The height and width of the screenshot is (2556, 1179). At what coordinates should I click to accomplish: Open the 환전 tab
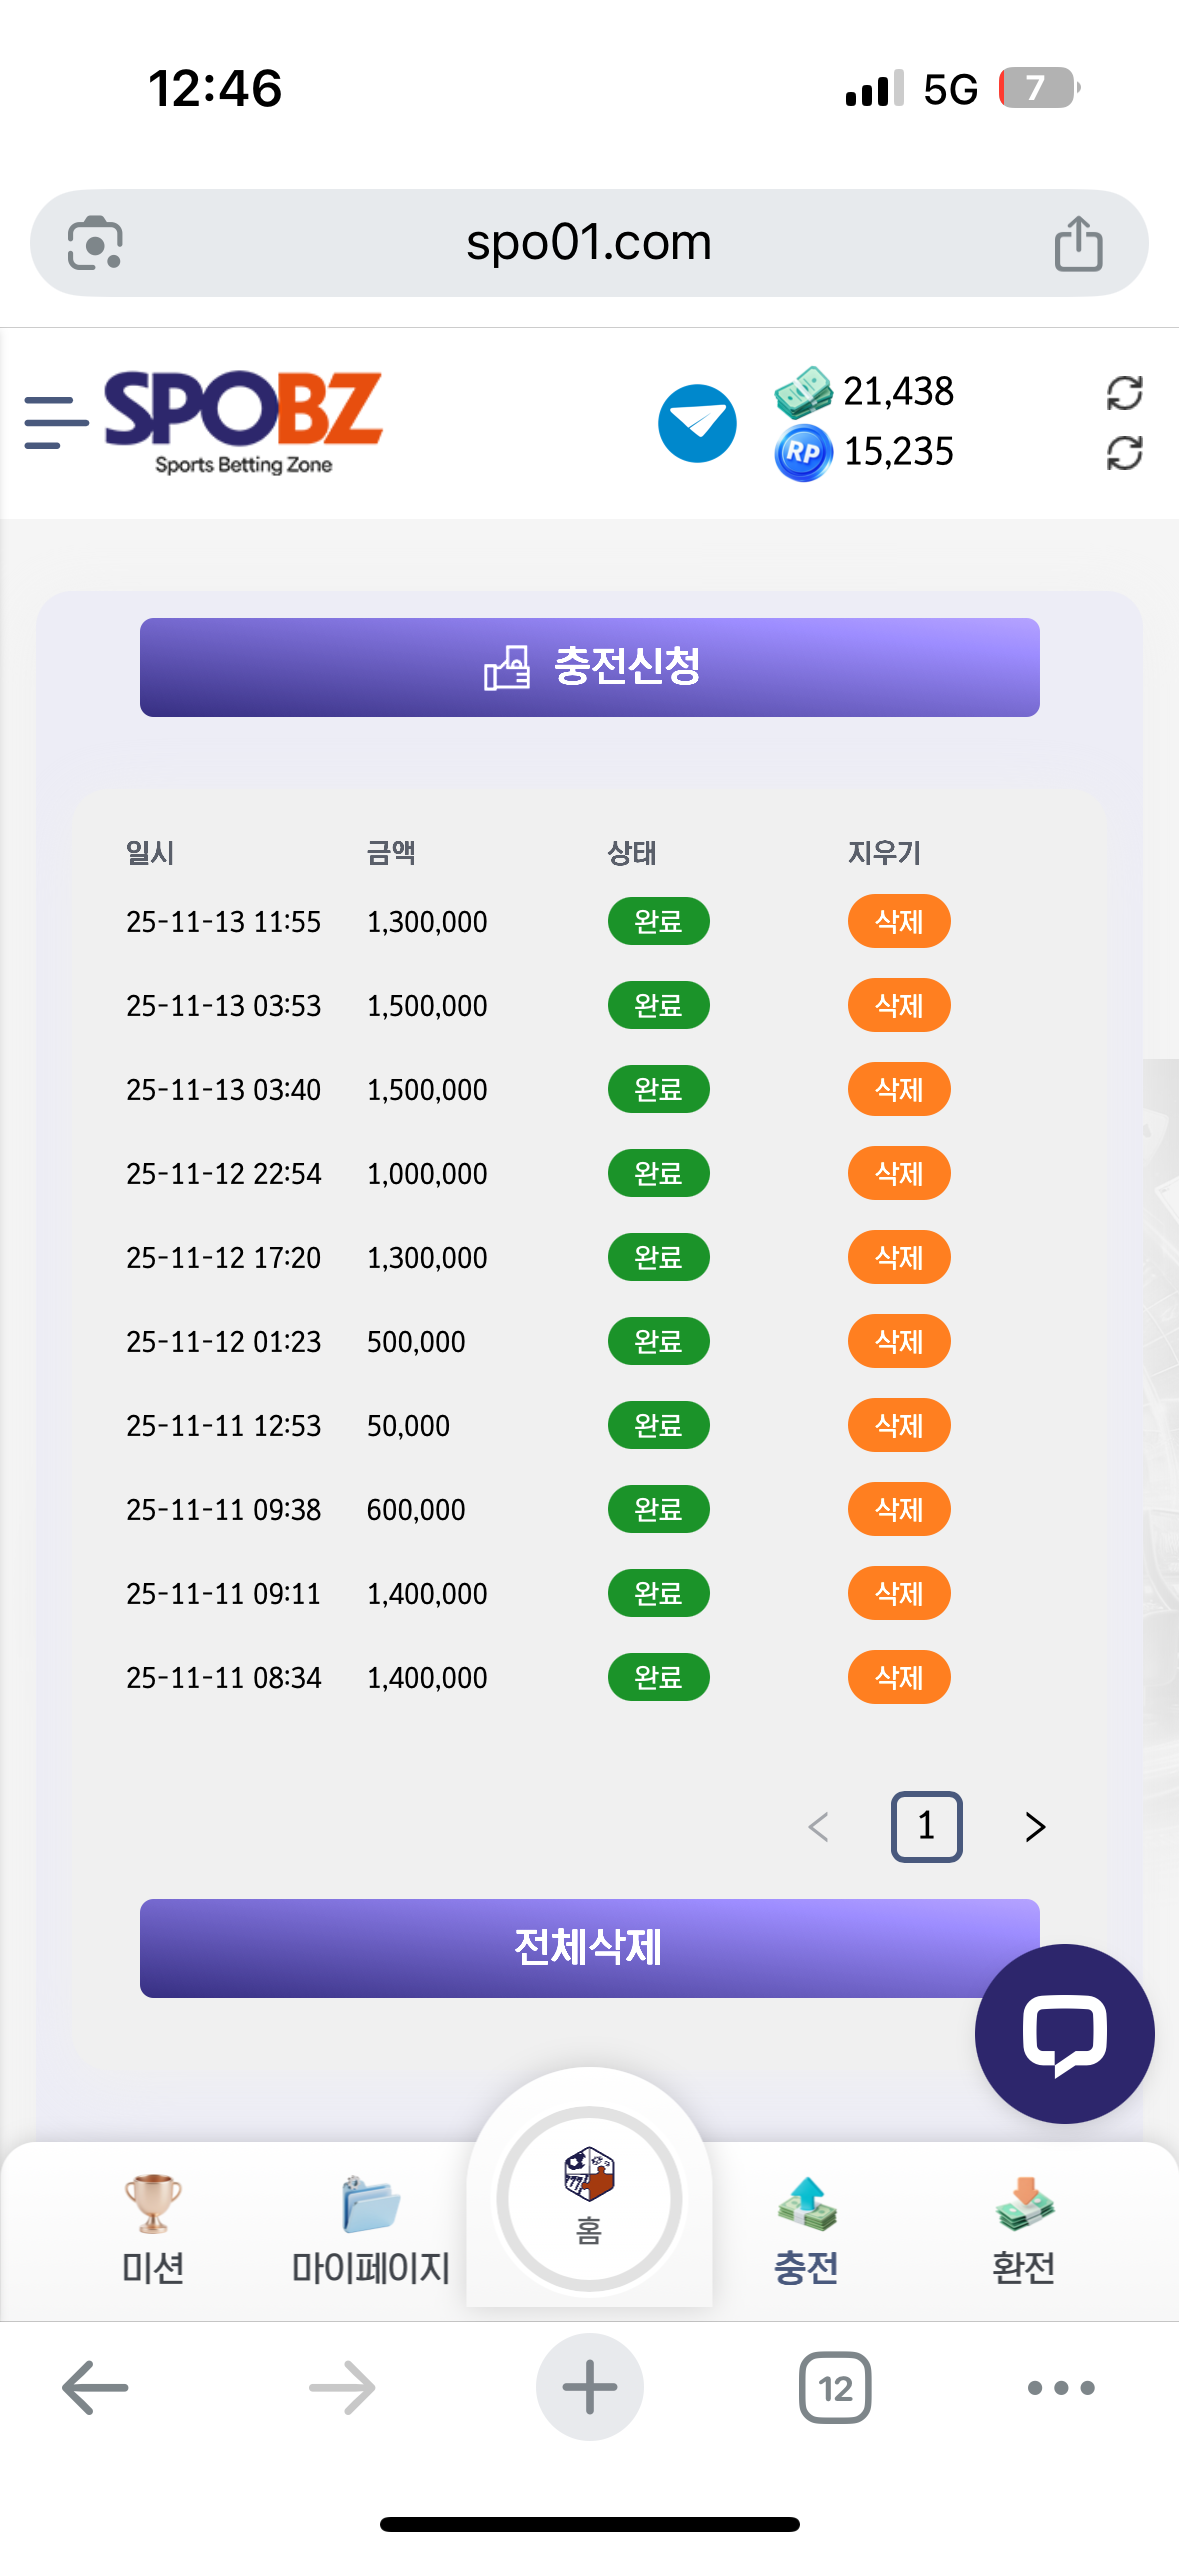point(1023,2229)
